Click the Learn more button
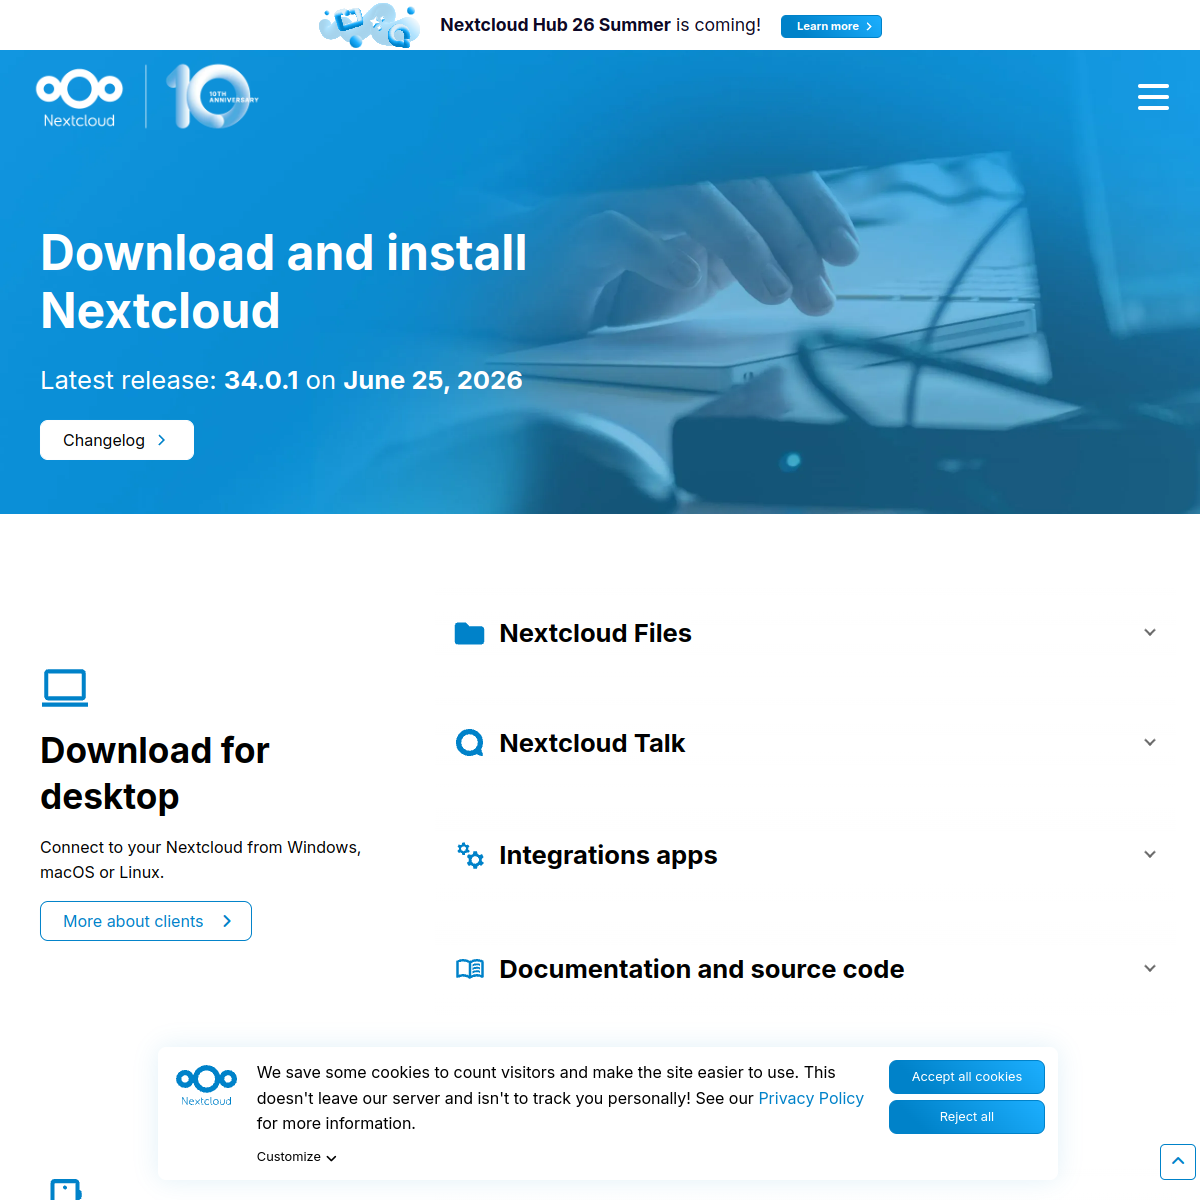 (x=831, y=26)
